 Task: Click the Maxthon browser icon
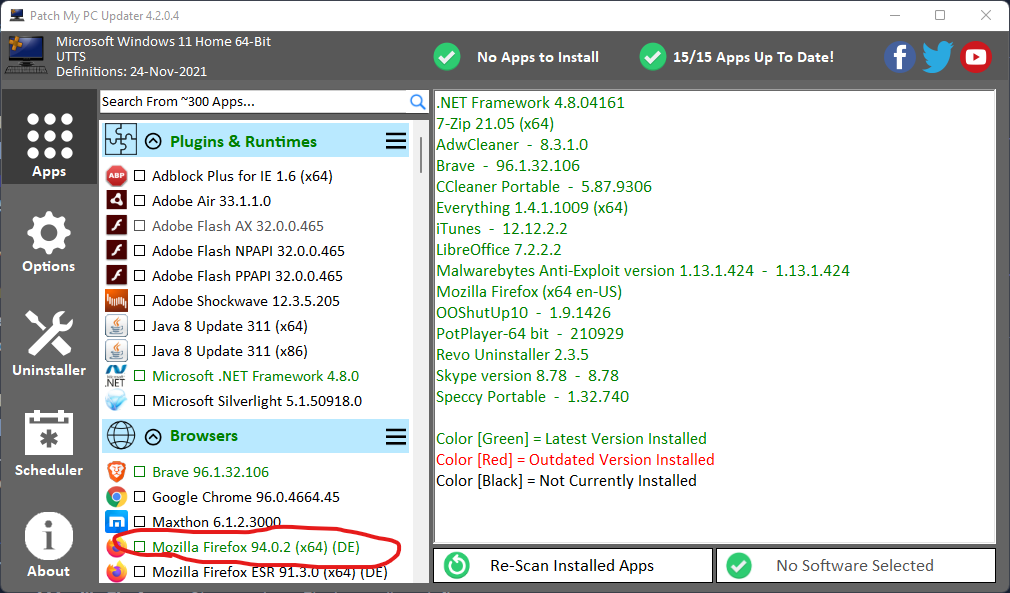[x=117, y=522]
